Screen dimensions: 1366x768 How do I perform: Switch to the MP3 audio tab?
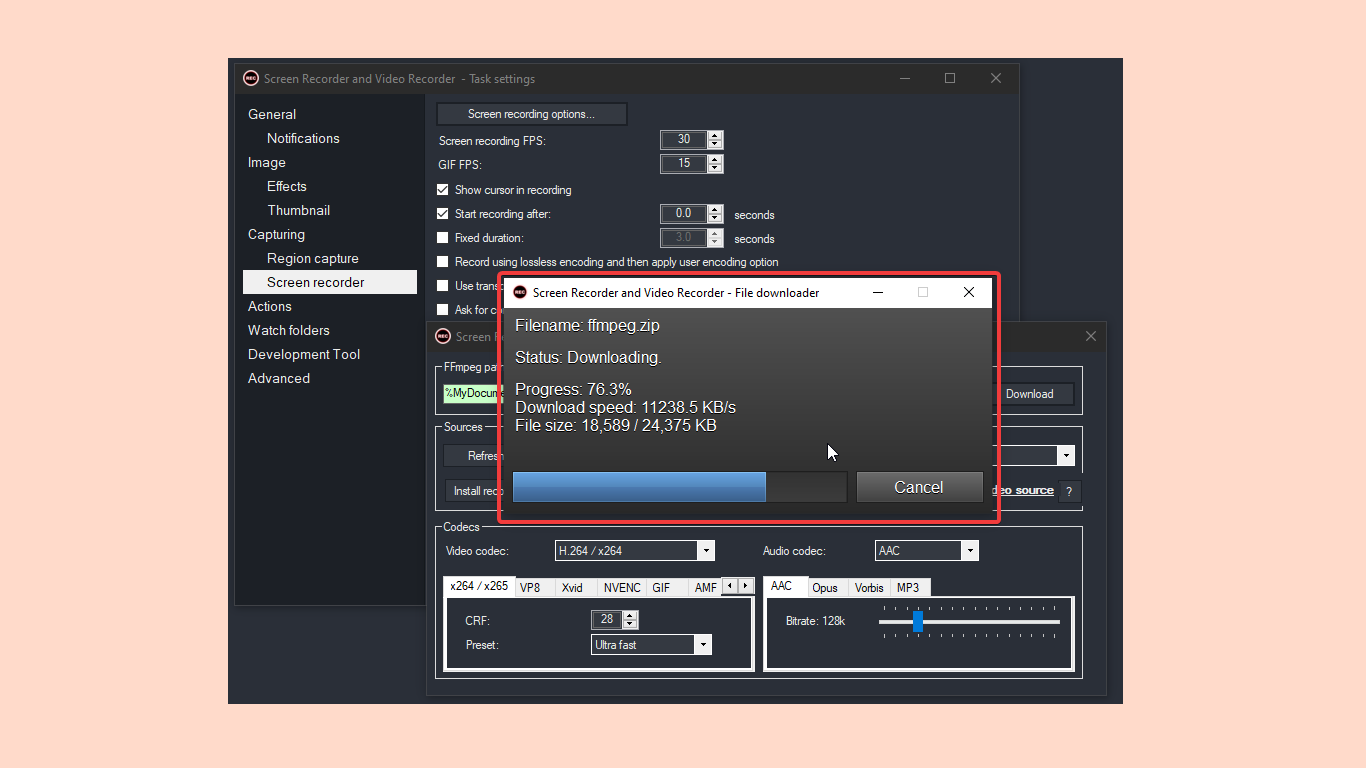tap(908, 588)
